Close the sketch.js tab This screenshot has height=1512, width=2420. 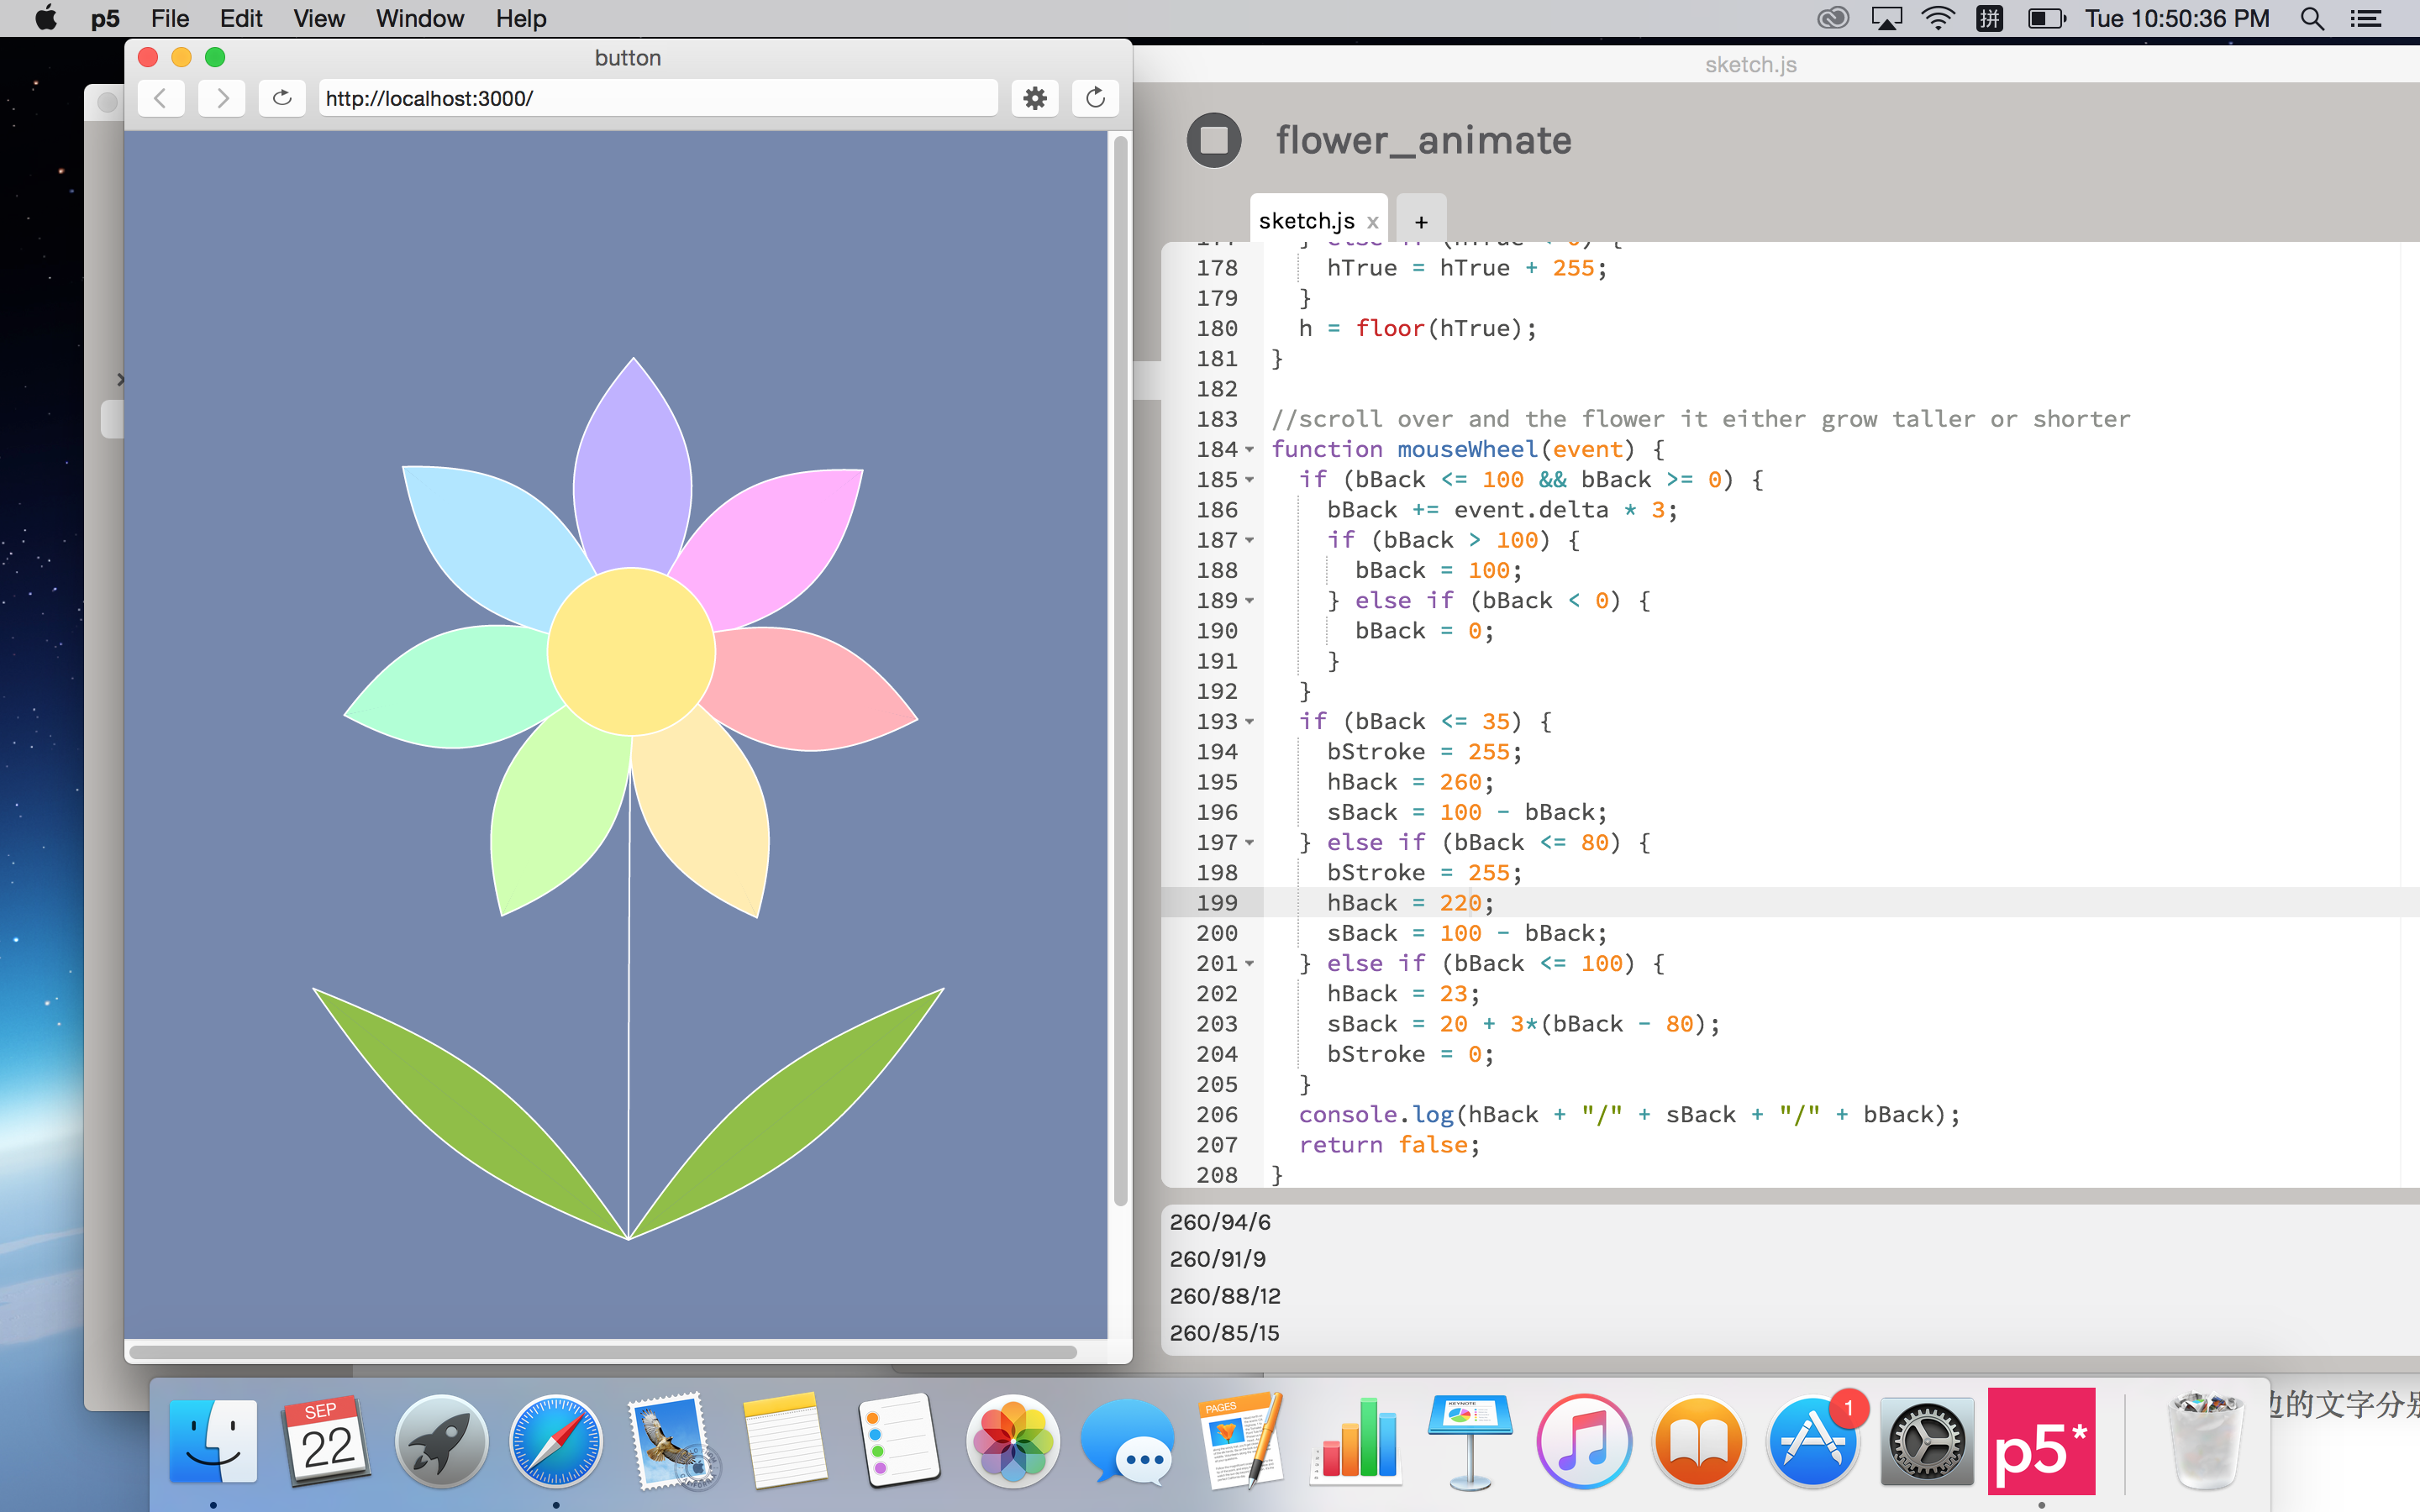click(1373, 222)
